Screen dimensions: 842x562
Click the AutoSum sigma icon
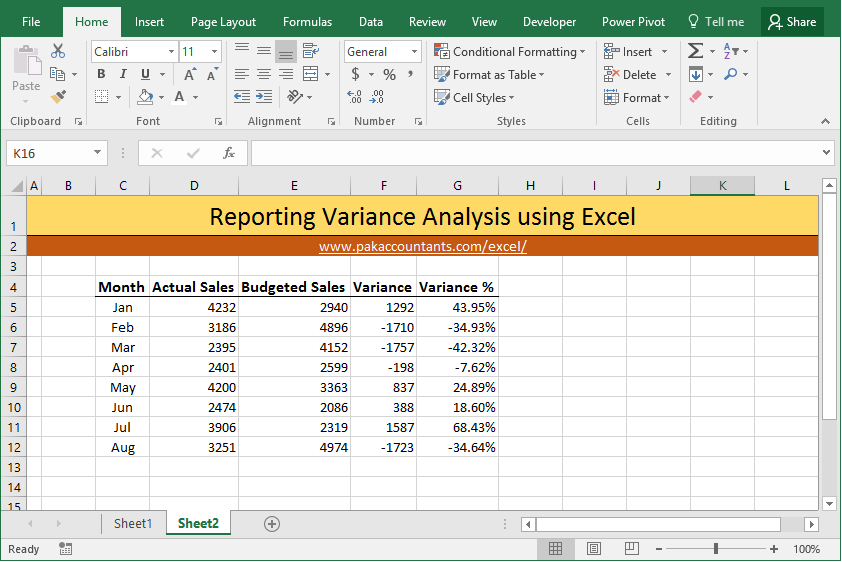[x=695, y=51]
